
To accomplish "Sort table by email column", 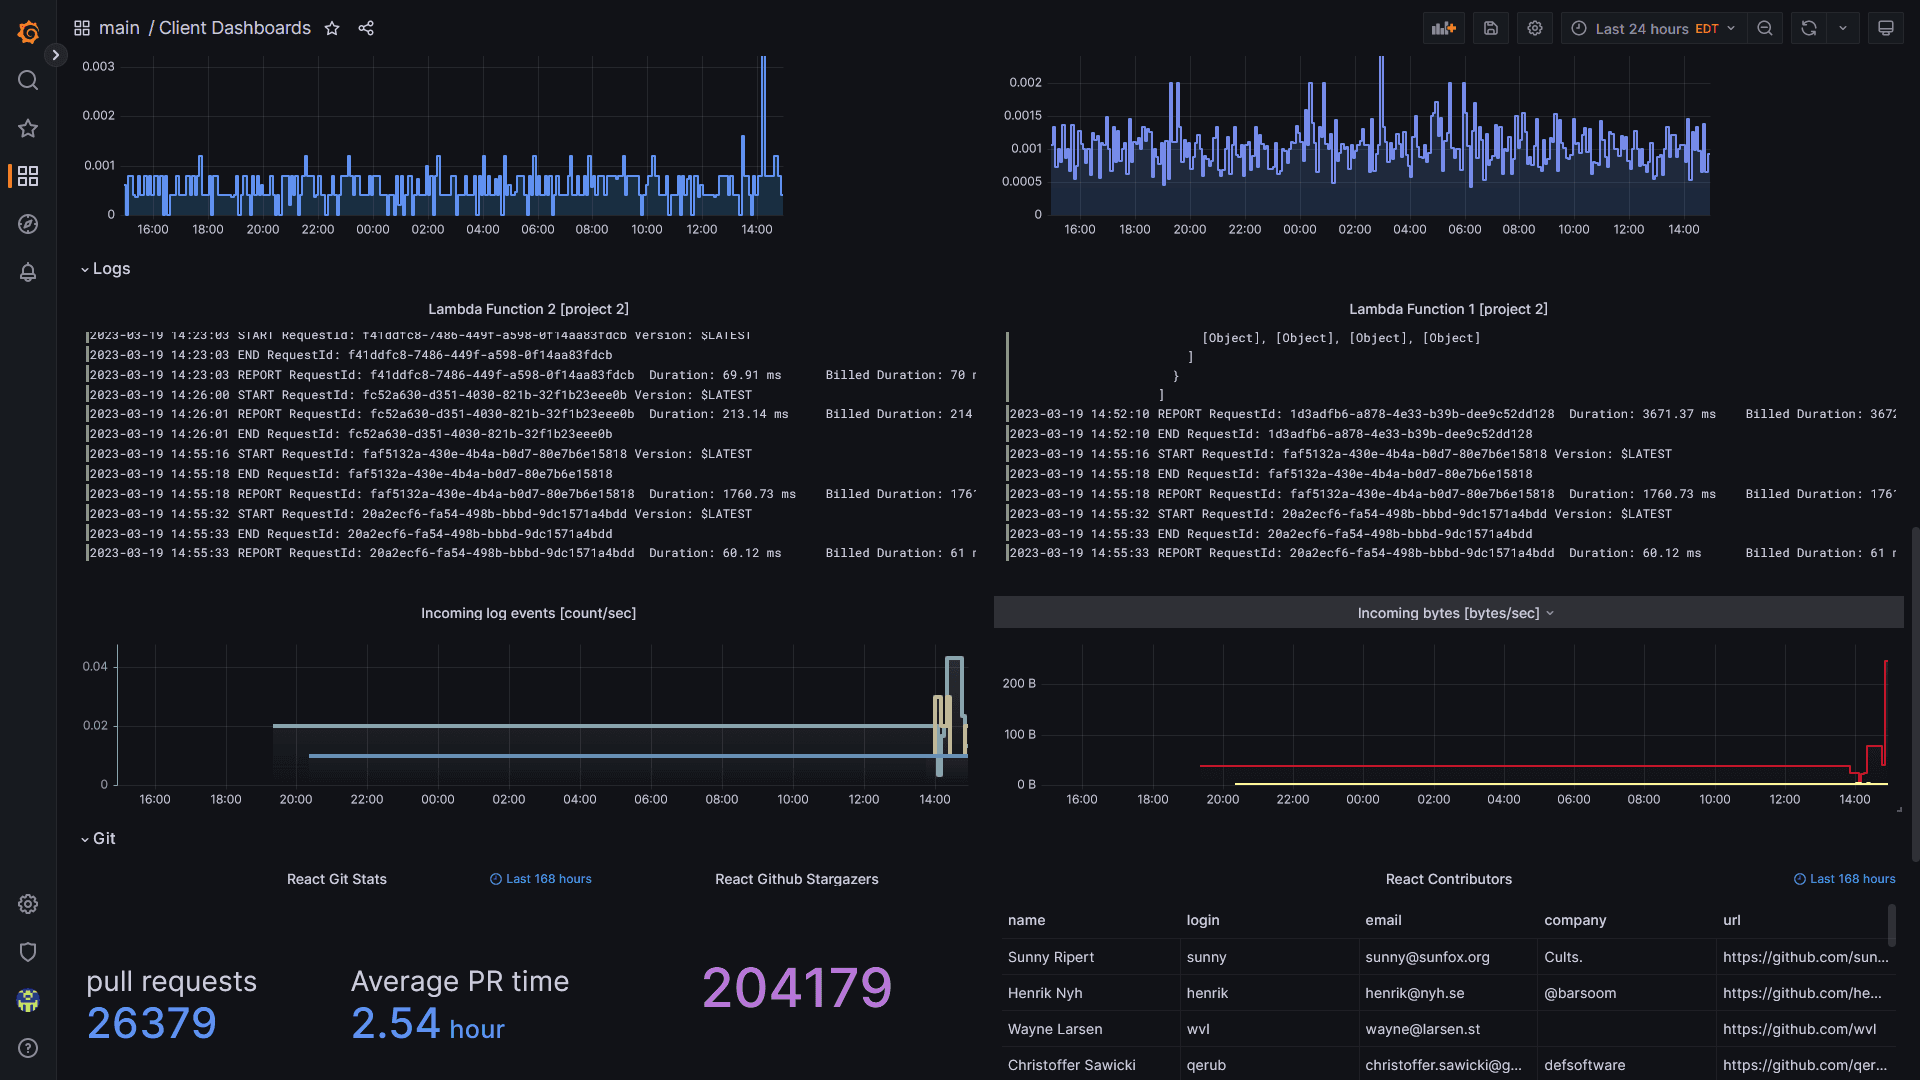I will (x=1383, y=920).
